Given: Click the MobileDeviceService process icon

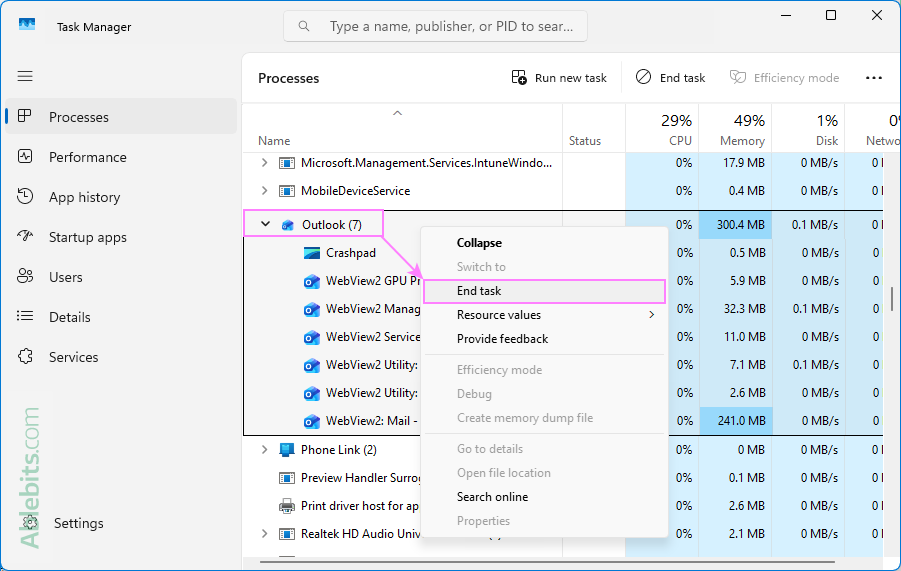Looking at the screenshot, I should point(286,191).
